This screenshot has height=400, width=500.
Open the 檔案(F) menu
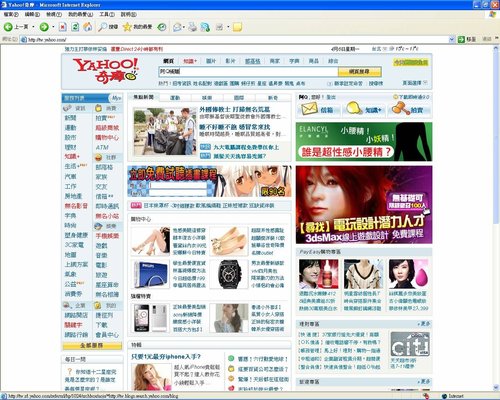tap(11, 14)
